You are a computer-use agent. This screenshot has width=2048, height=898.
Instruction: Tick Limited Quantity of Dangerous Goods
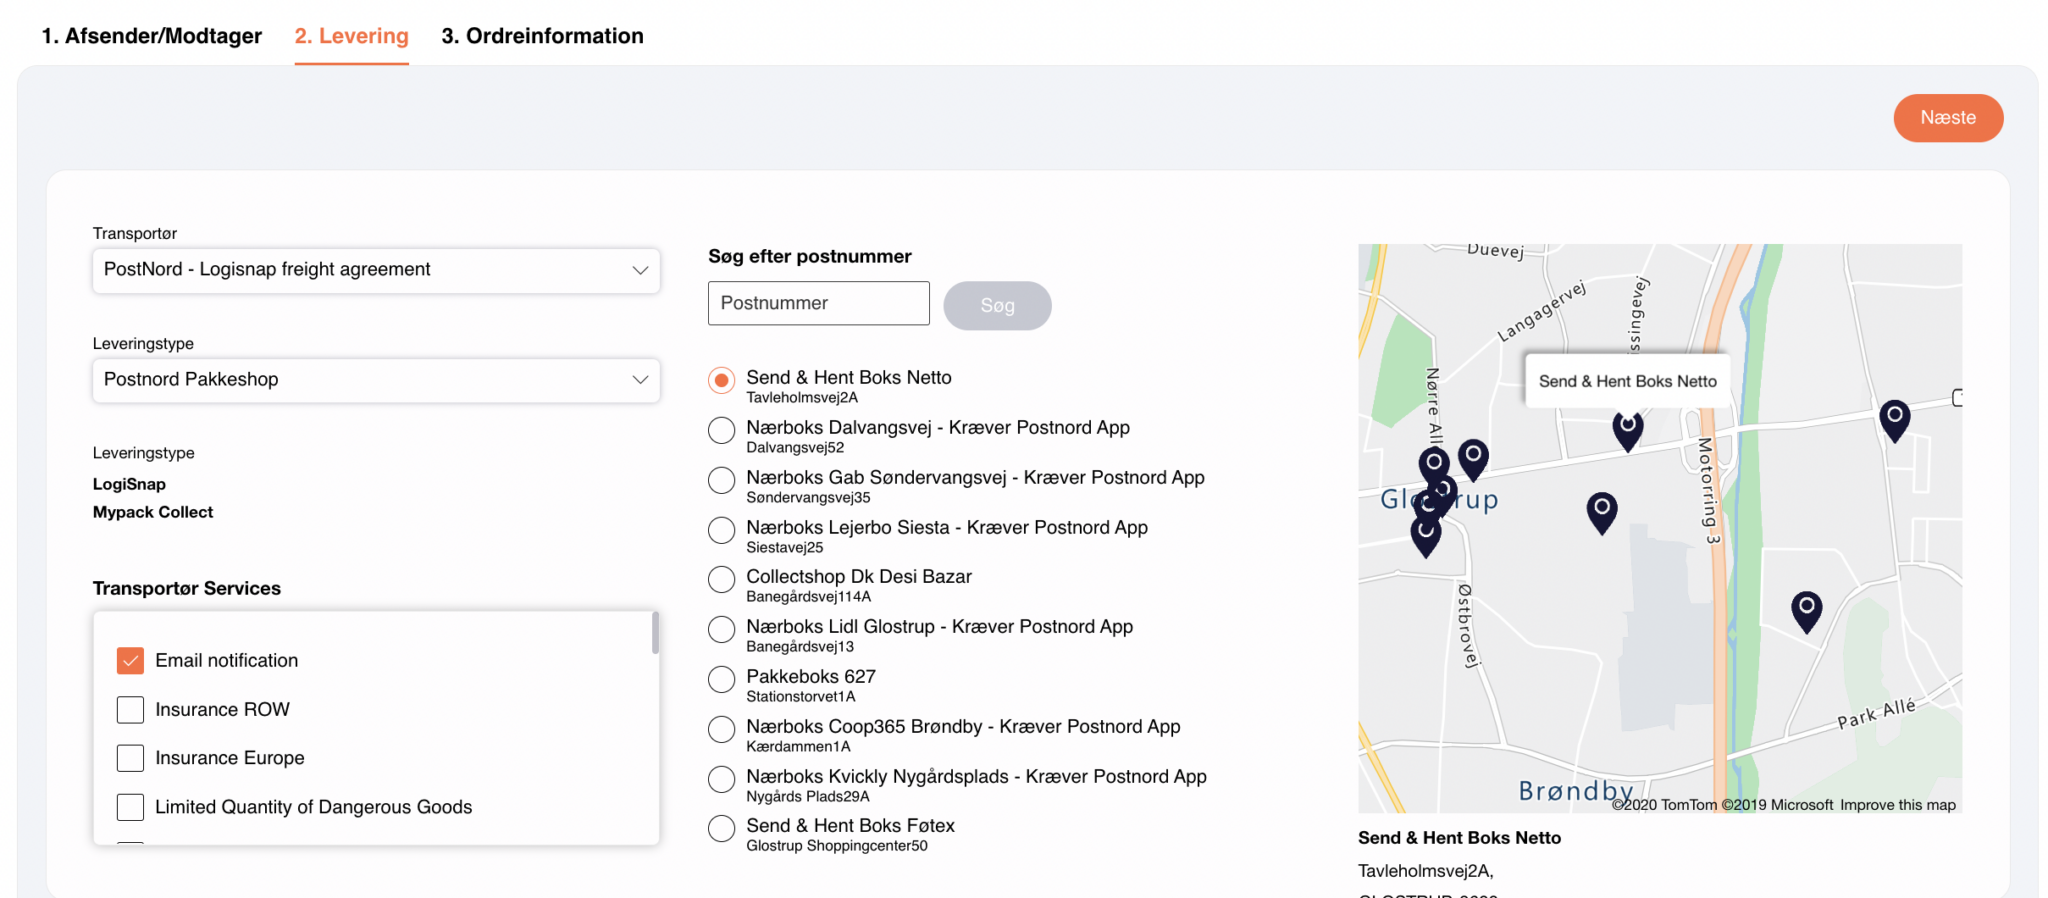click(130, 807)
